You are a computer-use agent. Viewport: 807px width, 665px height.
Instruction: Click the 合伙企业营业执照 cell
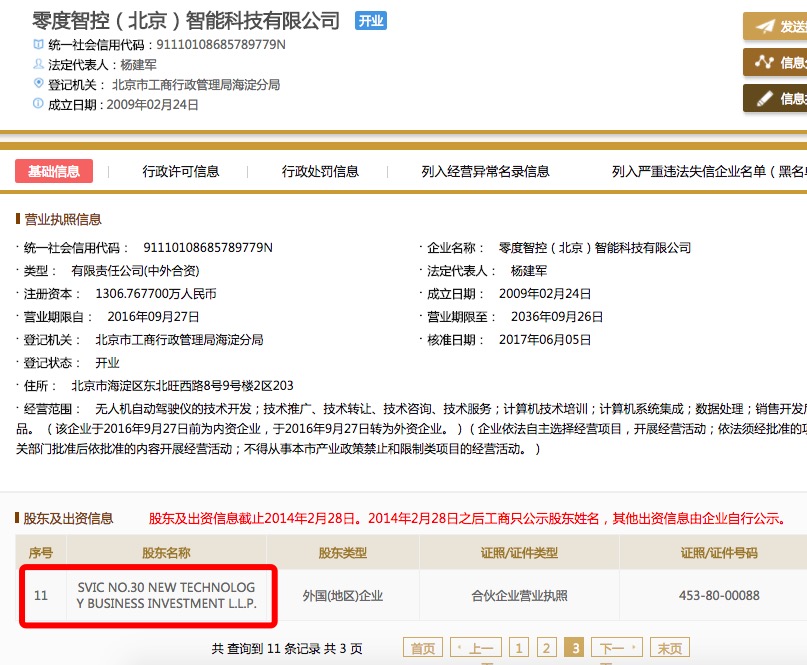519,596
